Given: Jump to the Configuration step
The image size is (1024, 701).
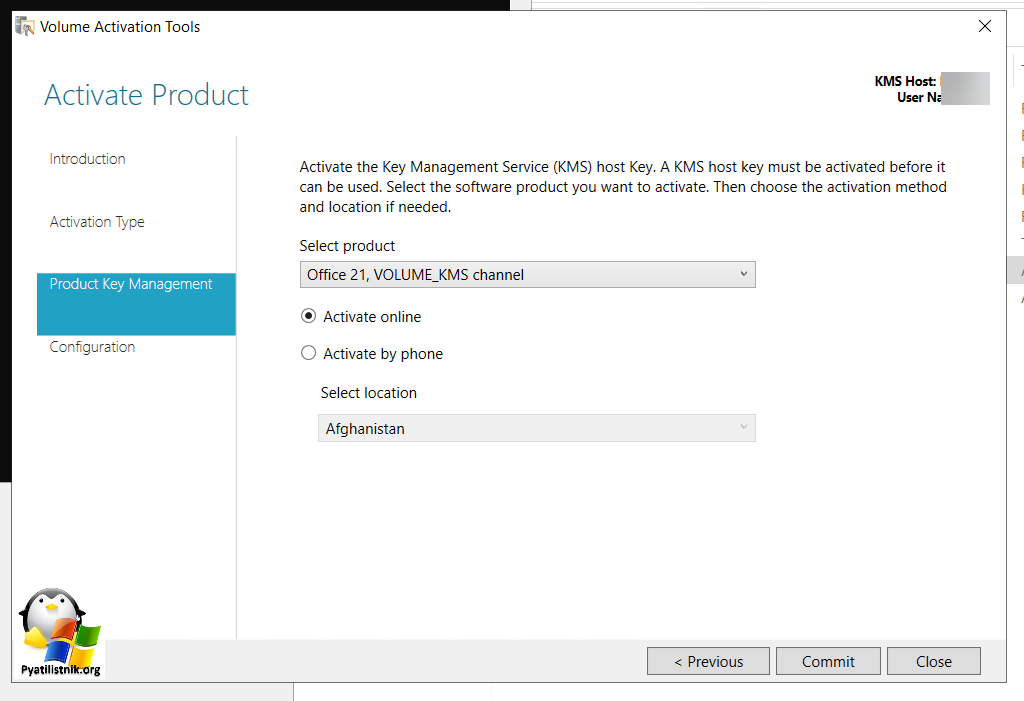Looking at the screenshot, I should [x=92, y=347].
